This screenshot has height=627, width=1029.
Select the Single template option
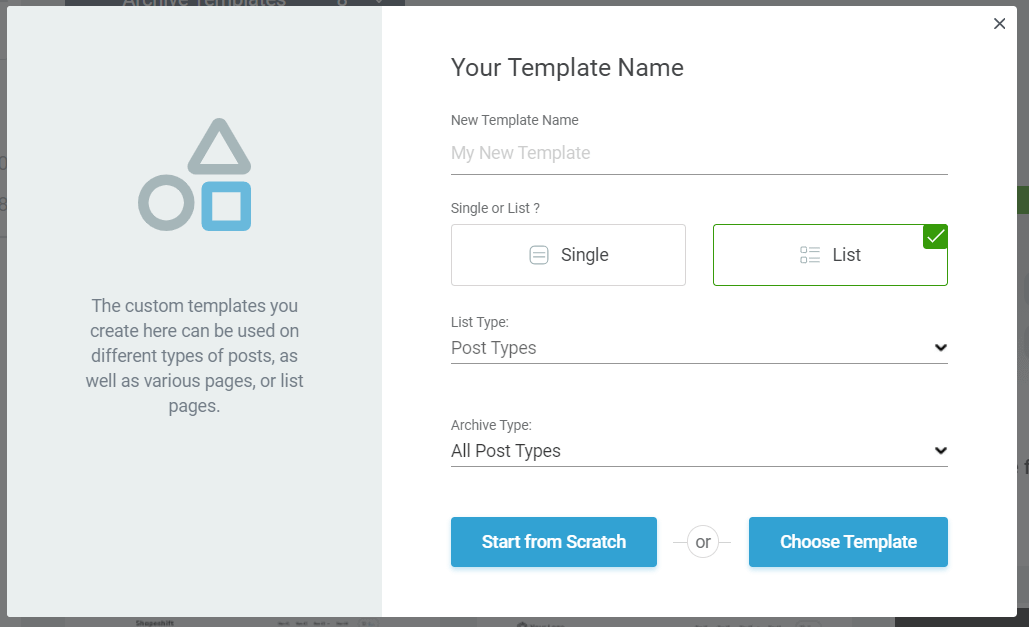point(568,255)
